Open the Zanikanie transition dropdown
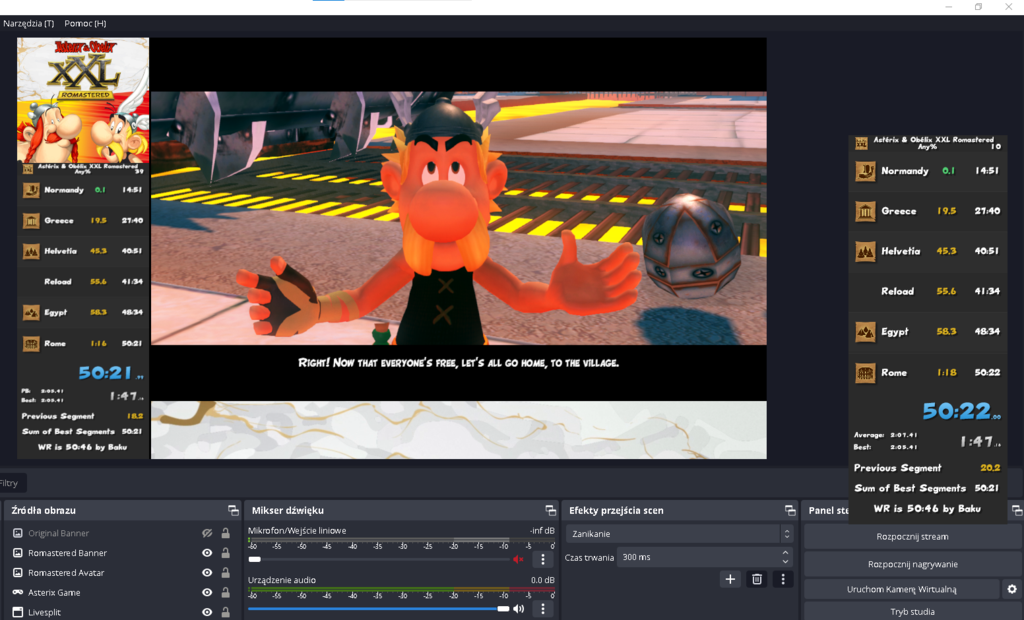 click(680, 534)
